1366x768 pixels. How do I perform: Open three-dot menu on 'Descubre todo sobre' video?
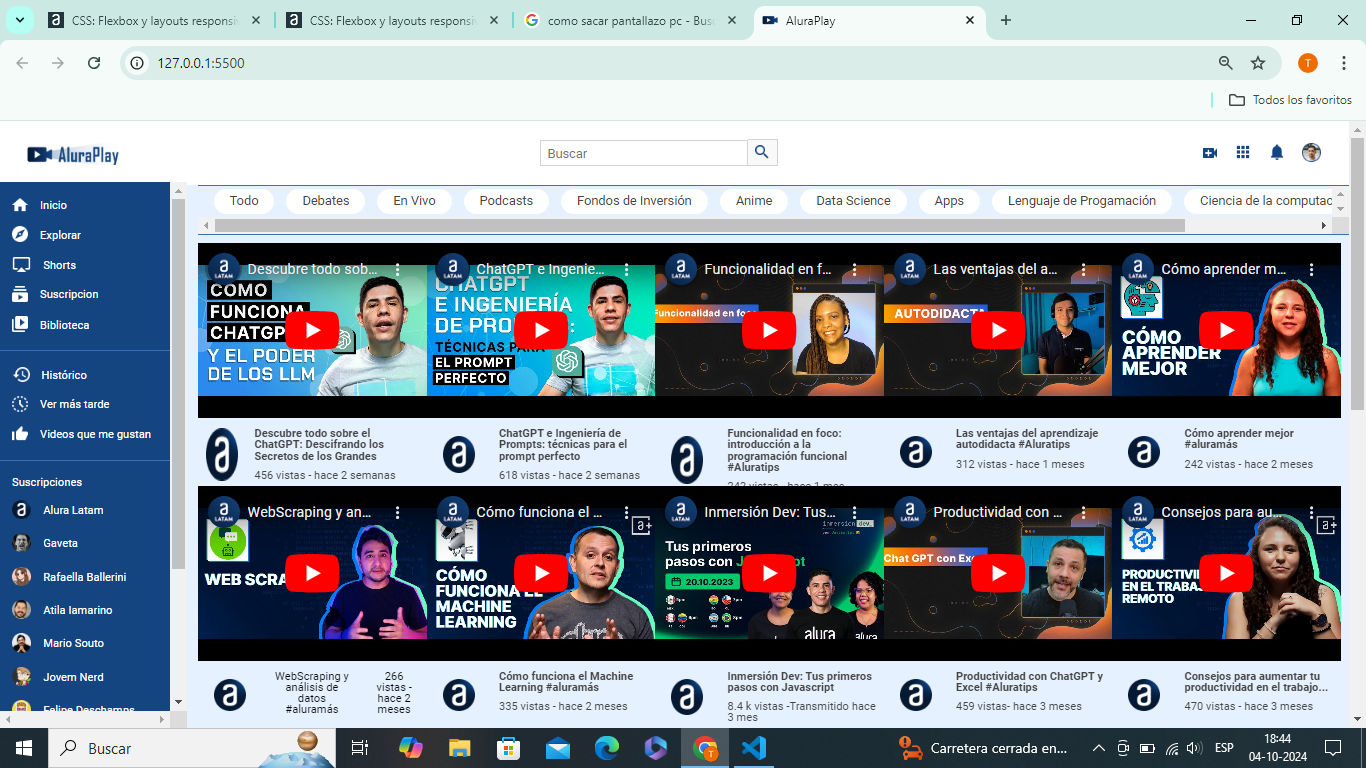pyautogui.click(x=397, y=270)
